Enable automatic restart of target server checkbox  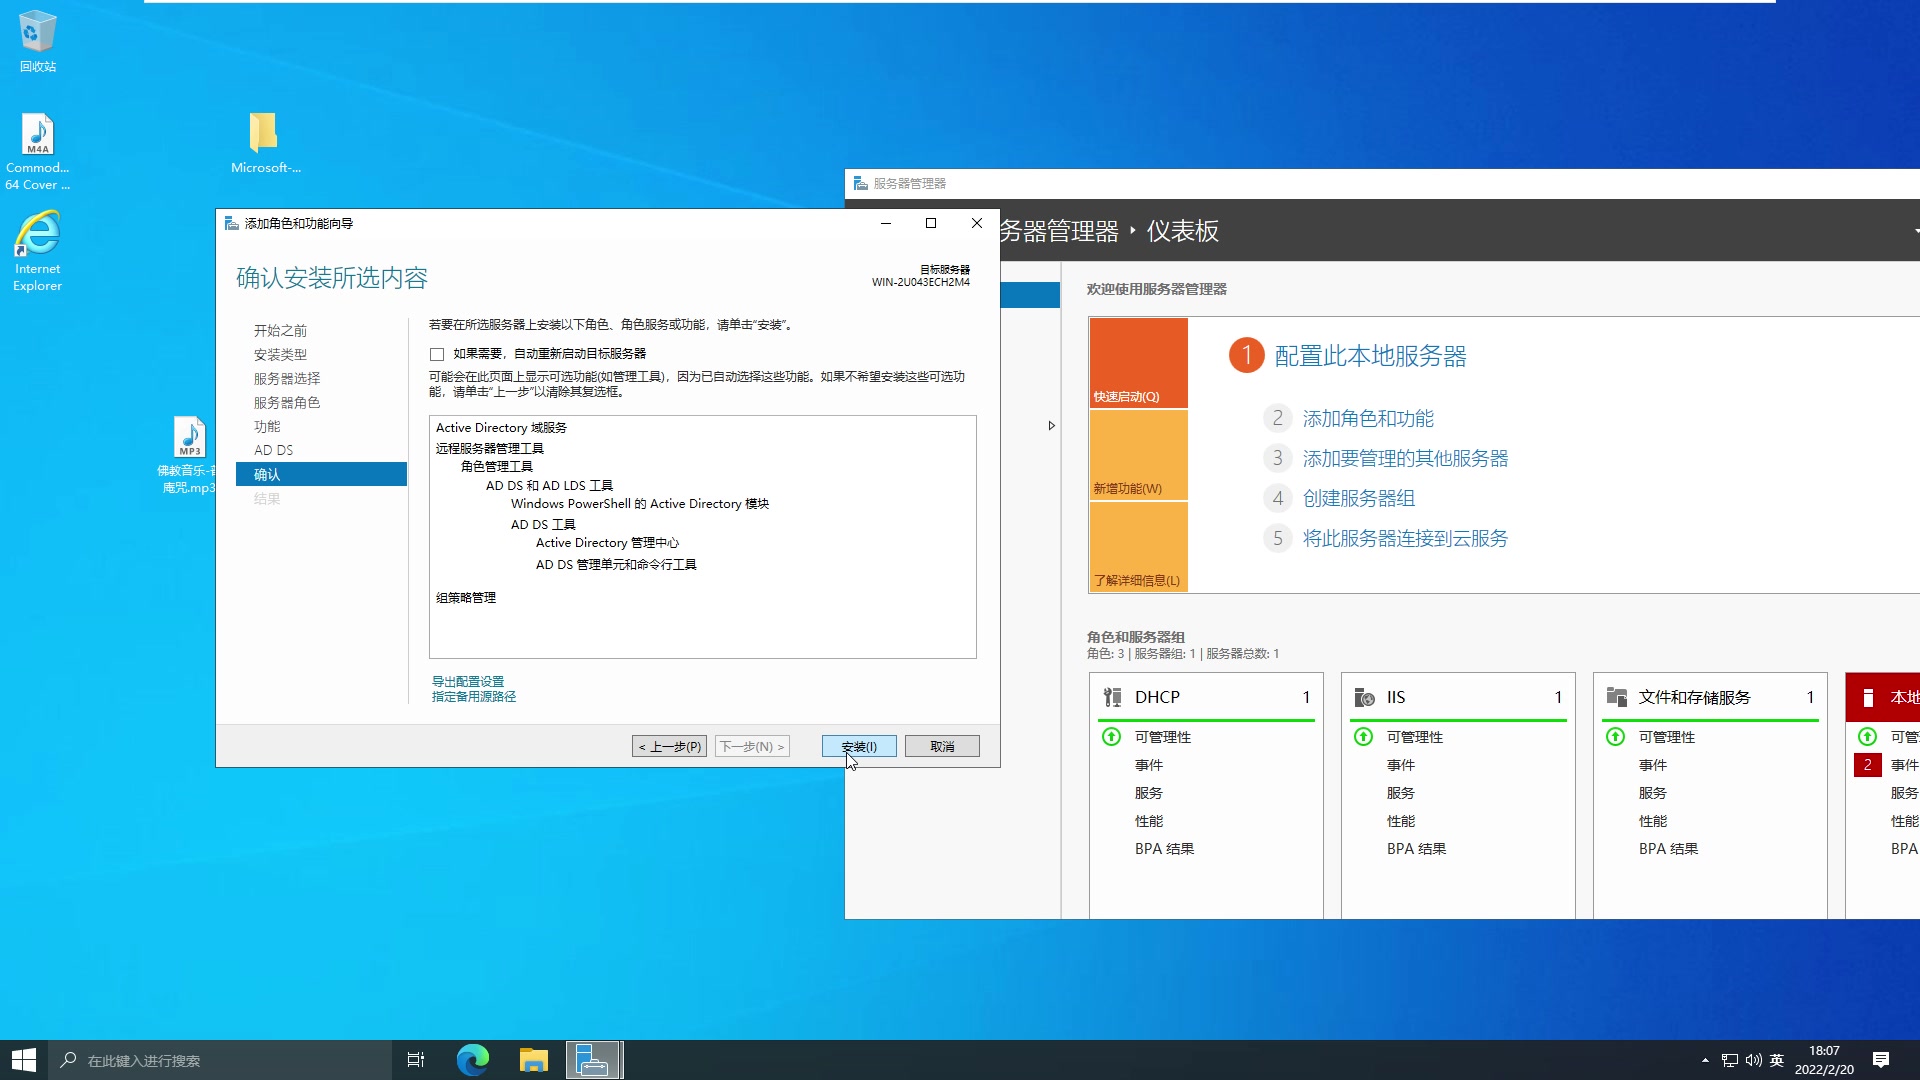437,354
